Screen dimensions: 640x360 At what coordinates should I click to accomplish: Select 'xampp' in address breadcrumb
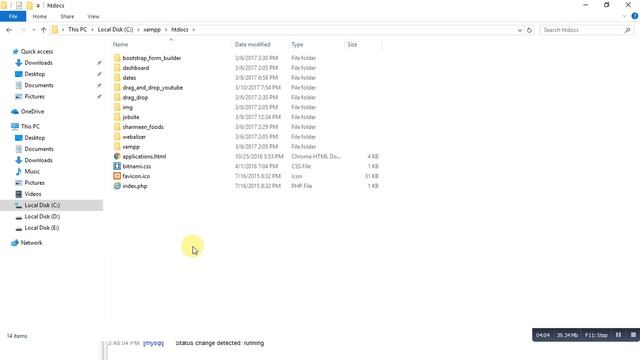point(152,29)
